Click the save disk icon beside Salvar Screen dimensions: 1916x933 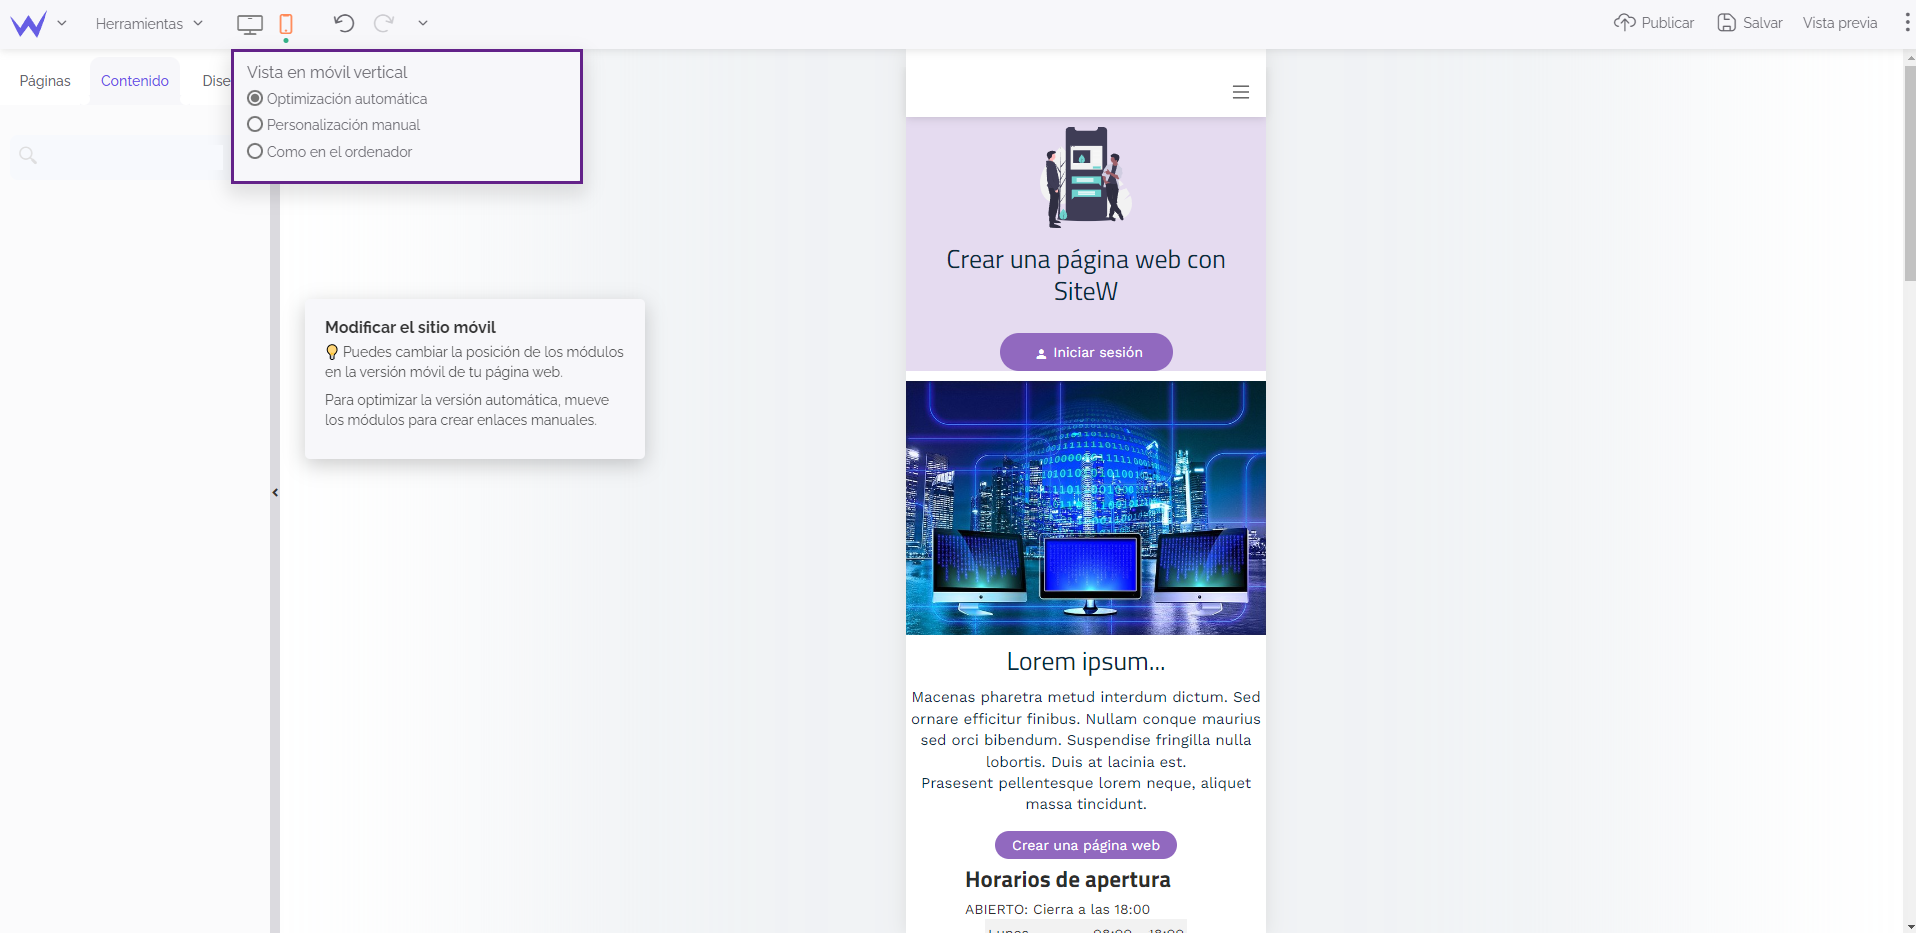point(1727,22)
